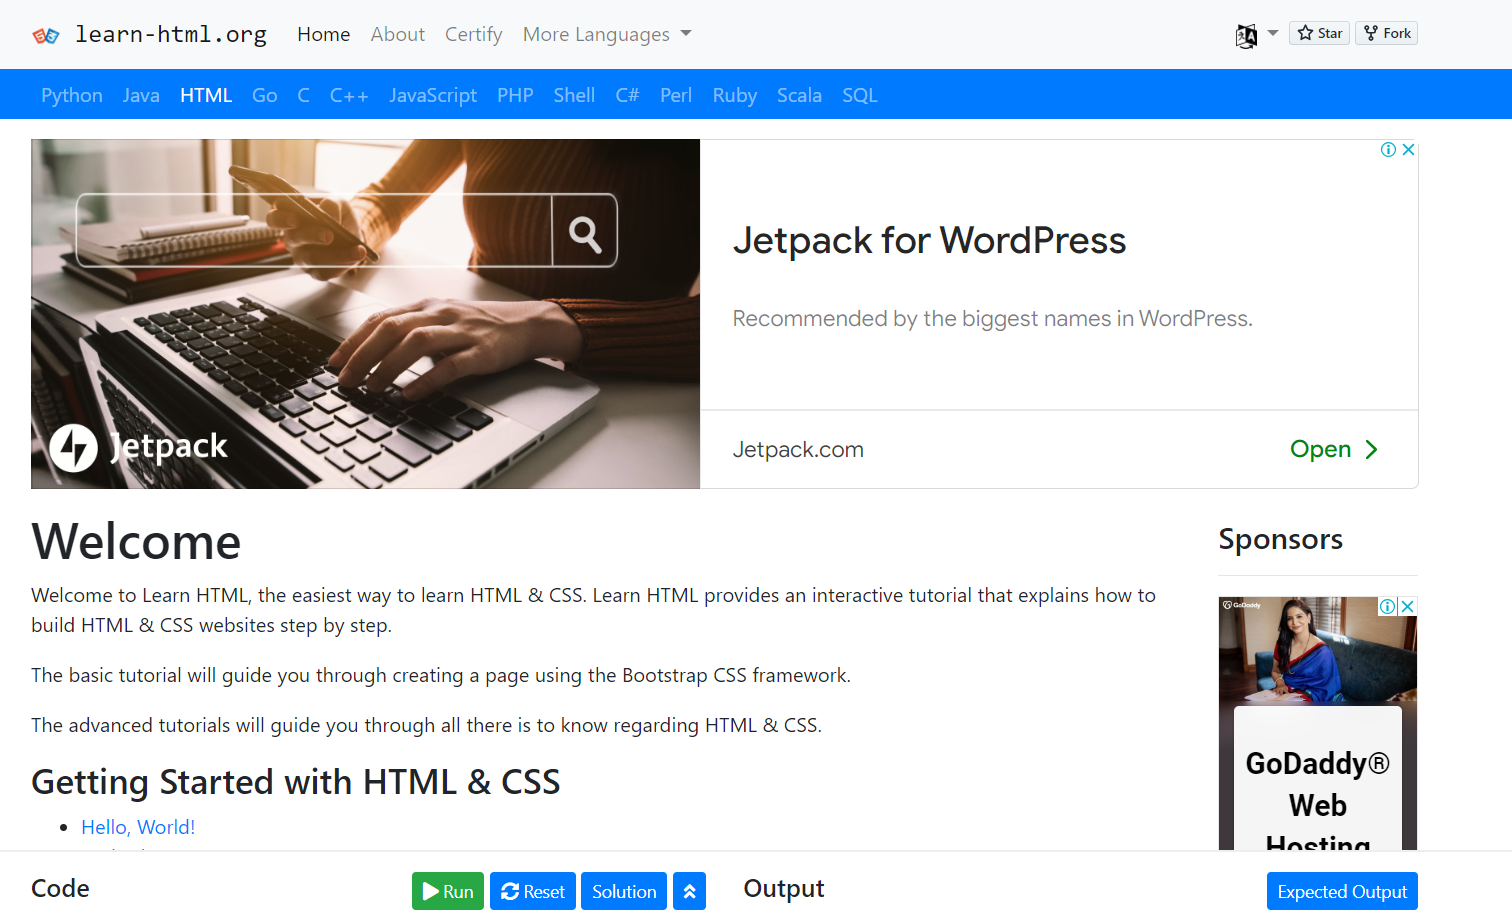Click the Sponsors heading

point(1280,539)
